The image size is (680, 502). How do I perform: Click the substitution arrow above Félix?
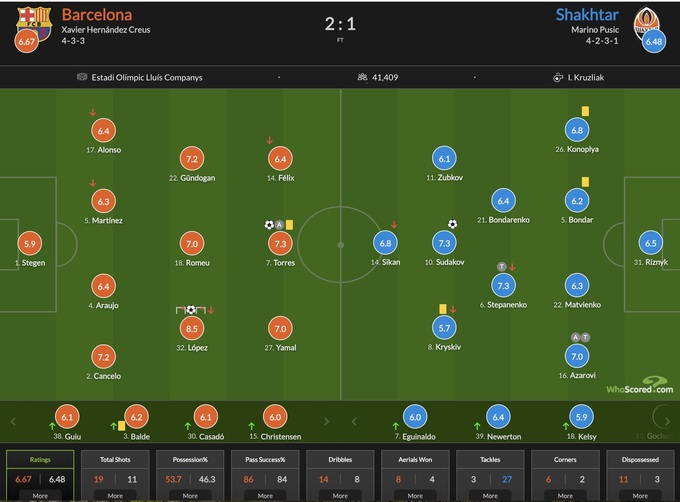[269, 141]
